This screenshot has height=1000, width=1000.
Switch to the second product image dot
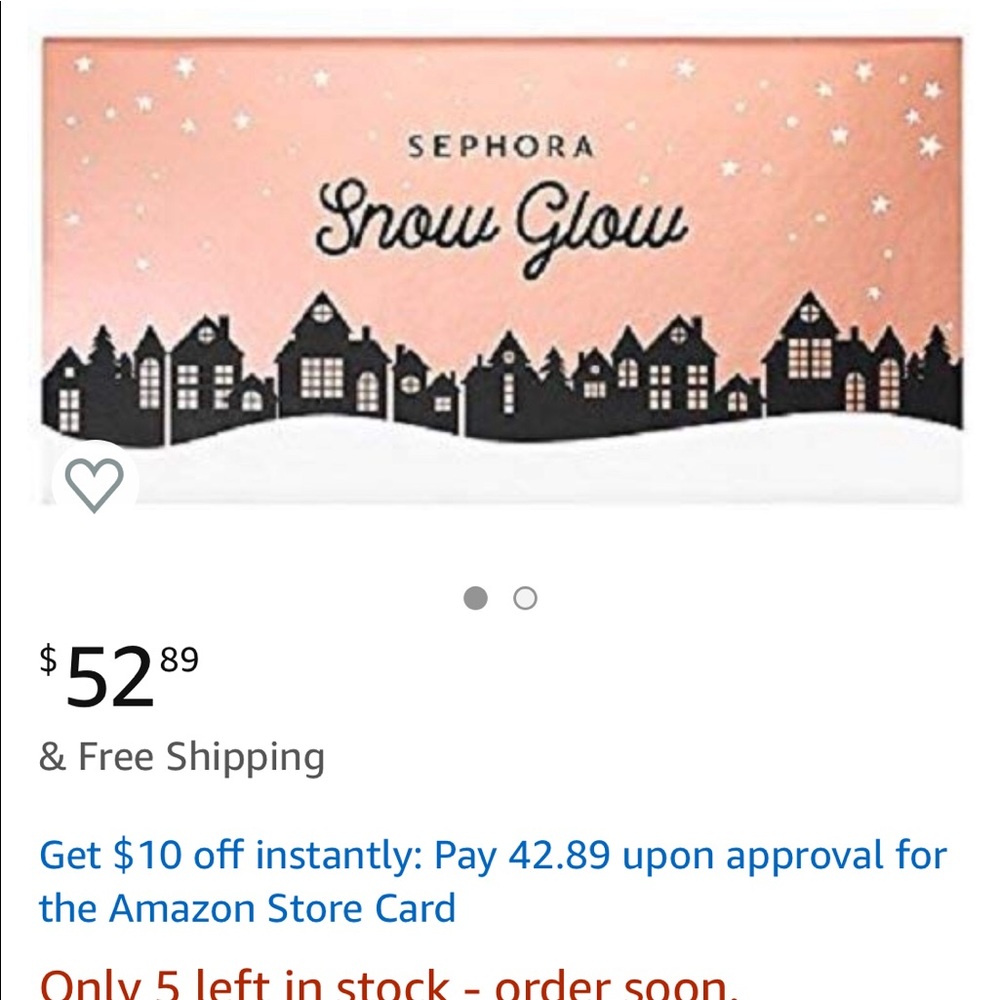tap(525, 598)
